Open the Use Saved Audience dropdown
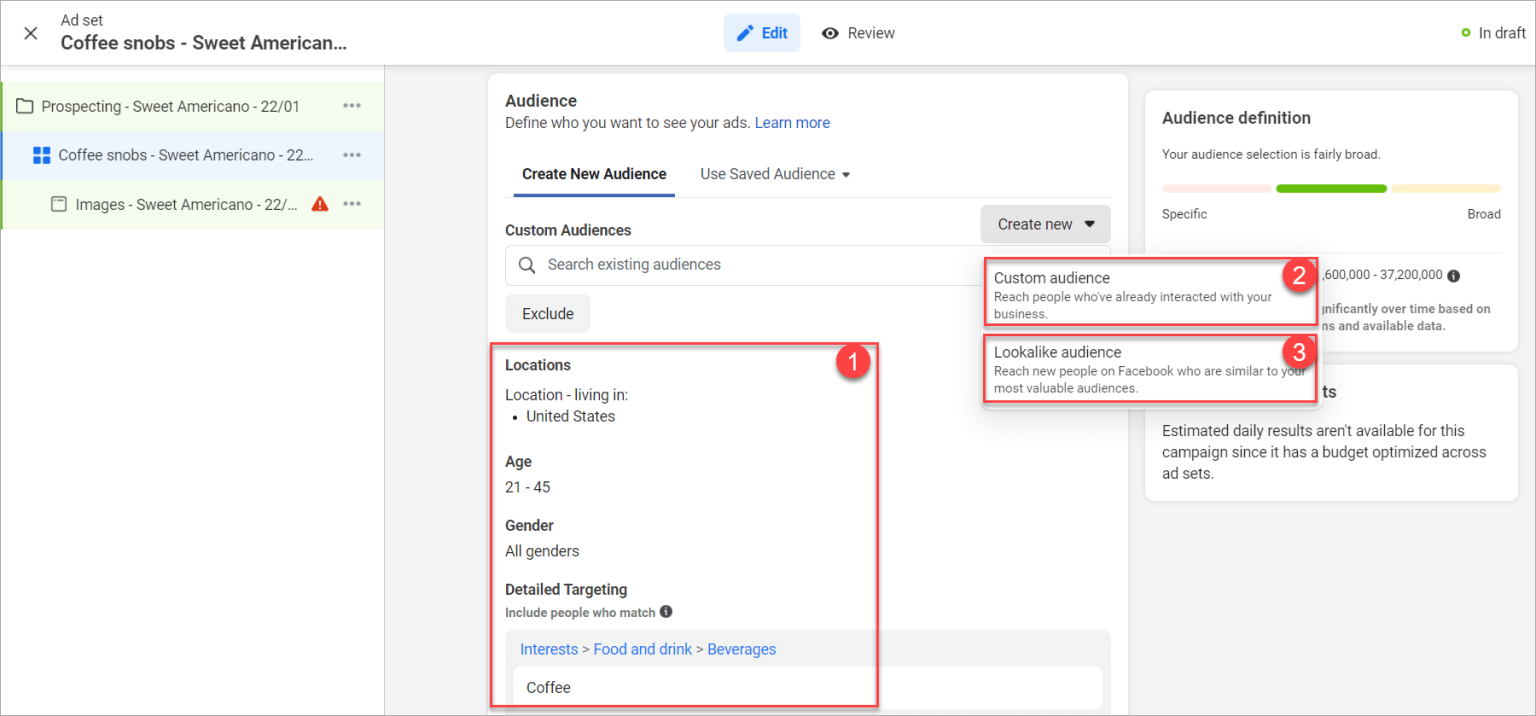This screenshot has height=716, width=1536. tap(775, 173)
